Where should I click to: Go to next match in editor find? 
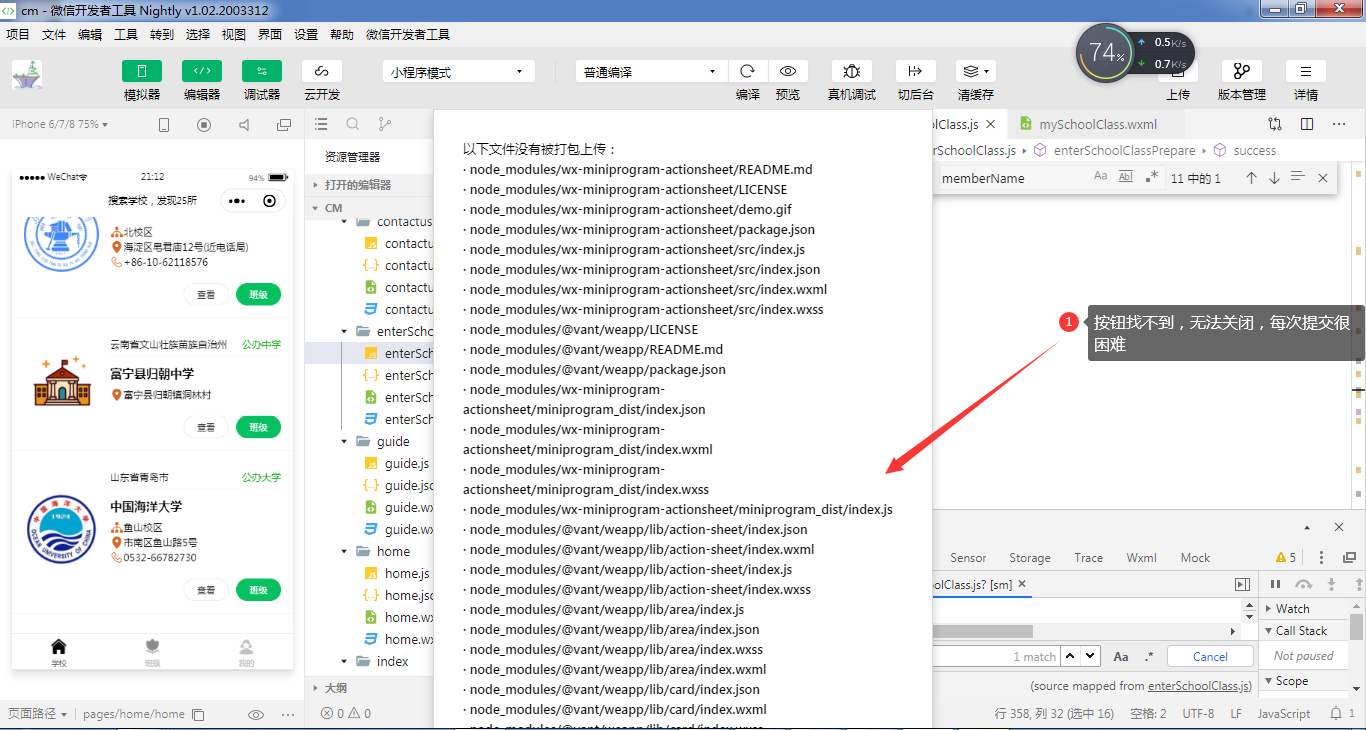click(x=1274, y=178)
